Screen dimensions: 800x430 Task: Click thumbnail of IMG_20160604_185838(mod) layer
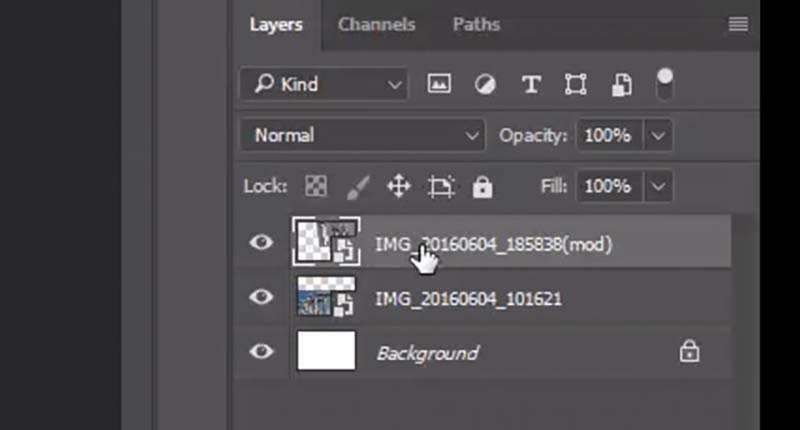point(327,241)
